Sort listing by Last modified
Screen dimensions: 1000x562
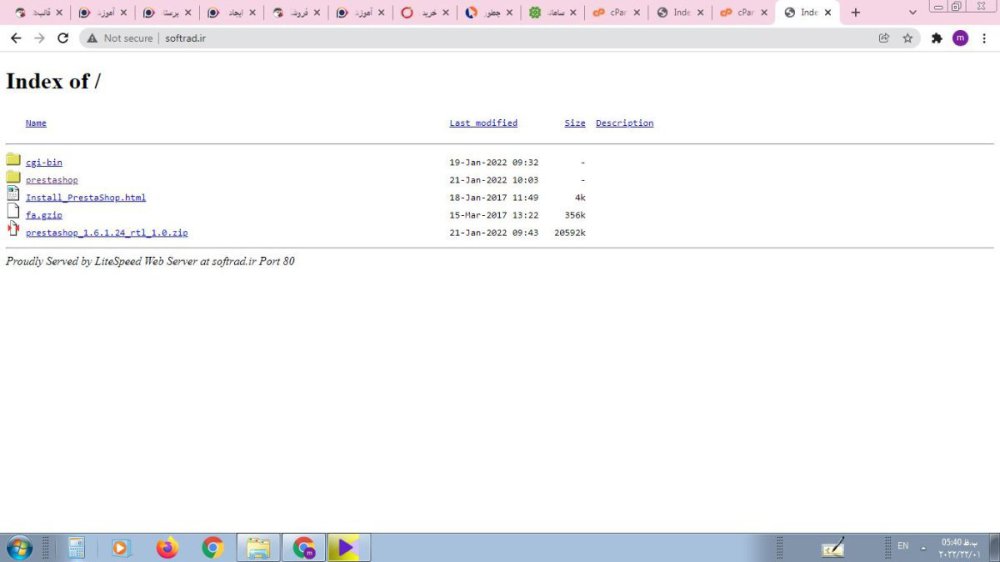pyautogui.click(x=483, y=123)
